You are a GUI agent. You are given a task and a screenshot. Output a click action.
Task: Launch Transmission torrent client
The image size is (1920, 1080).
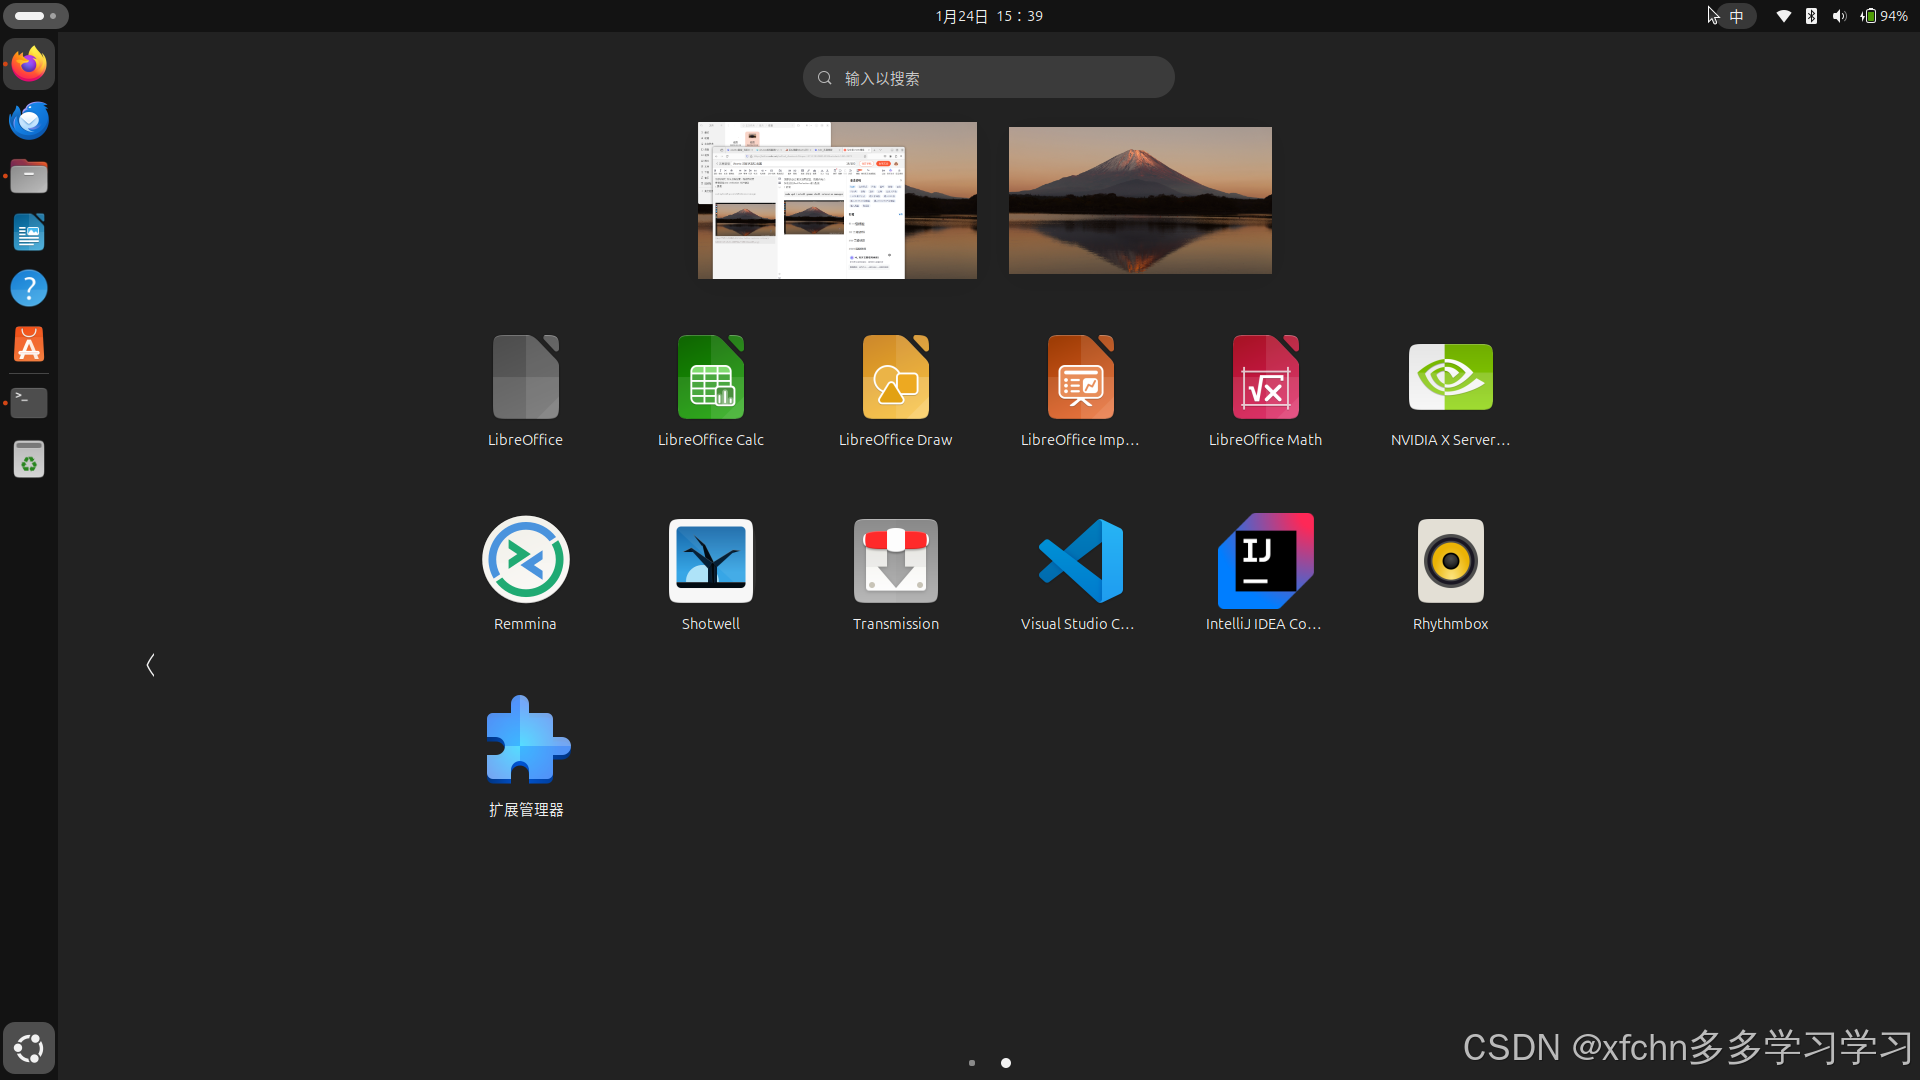pos(895,574)
